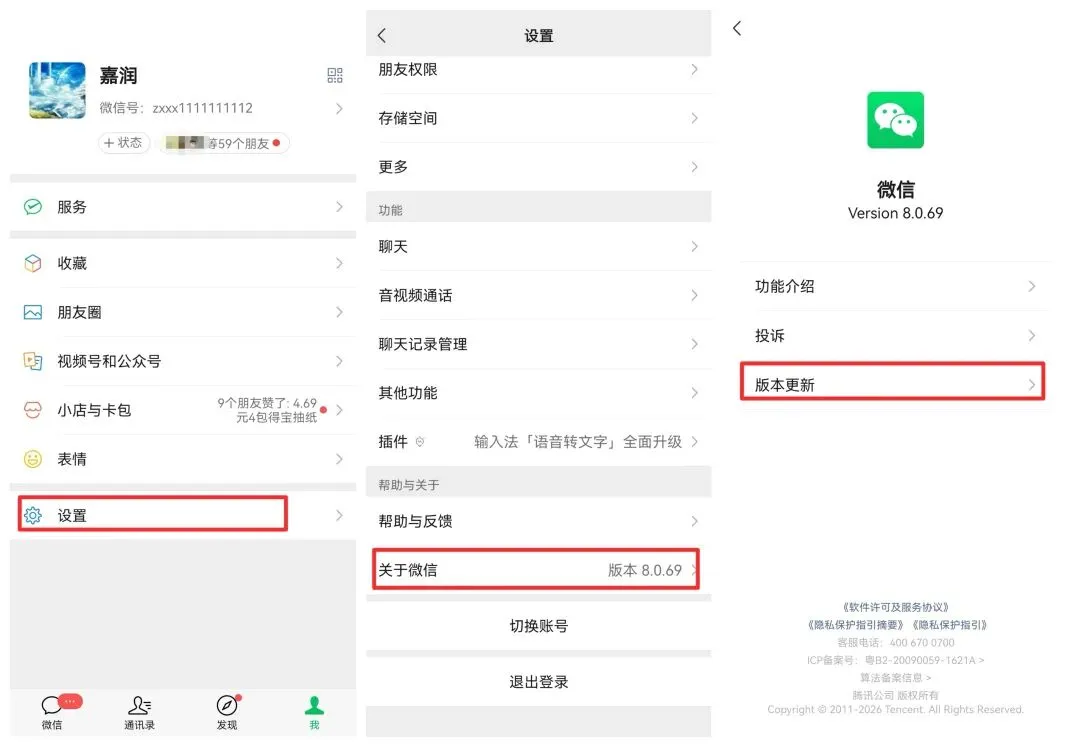
Task: Click the 朋友圈 picture icon
Action: click(32, 312)
